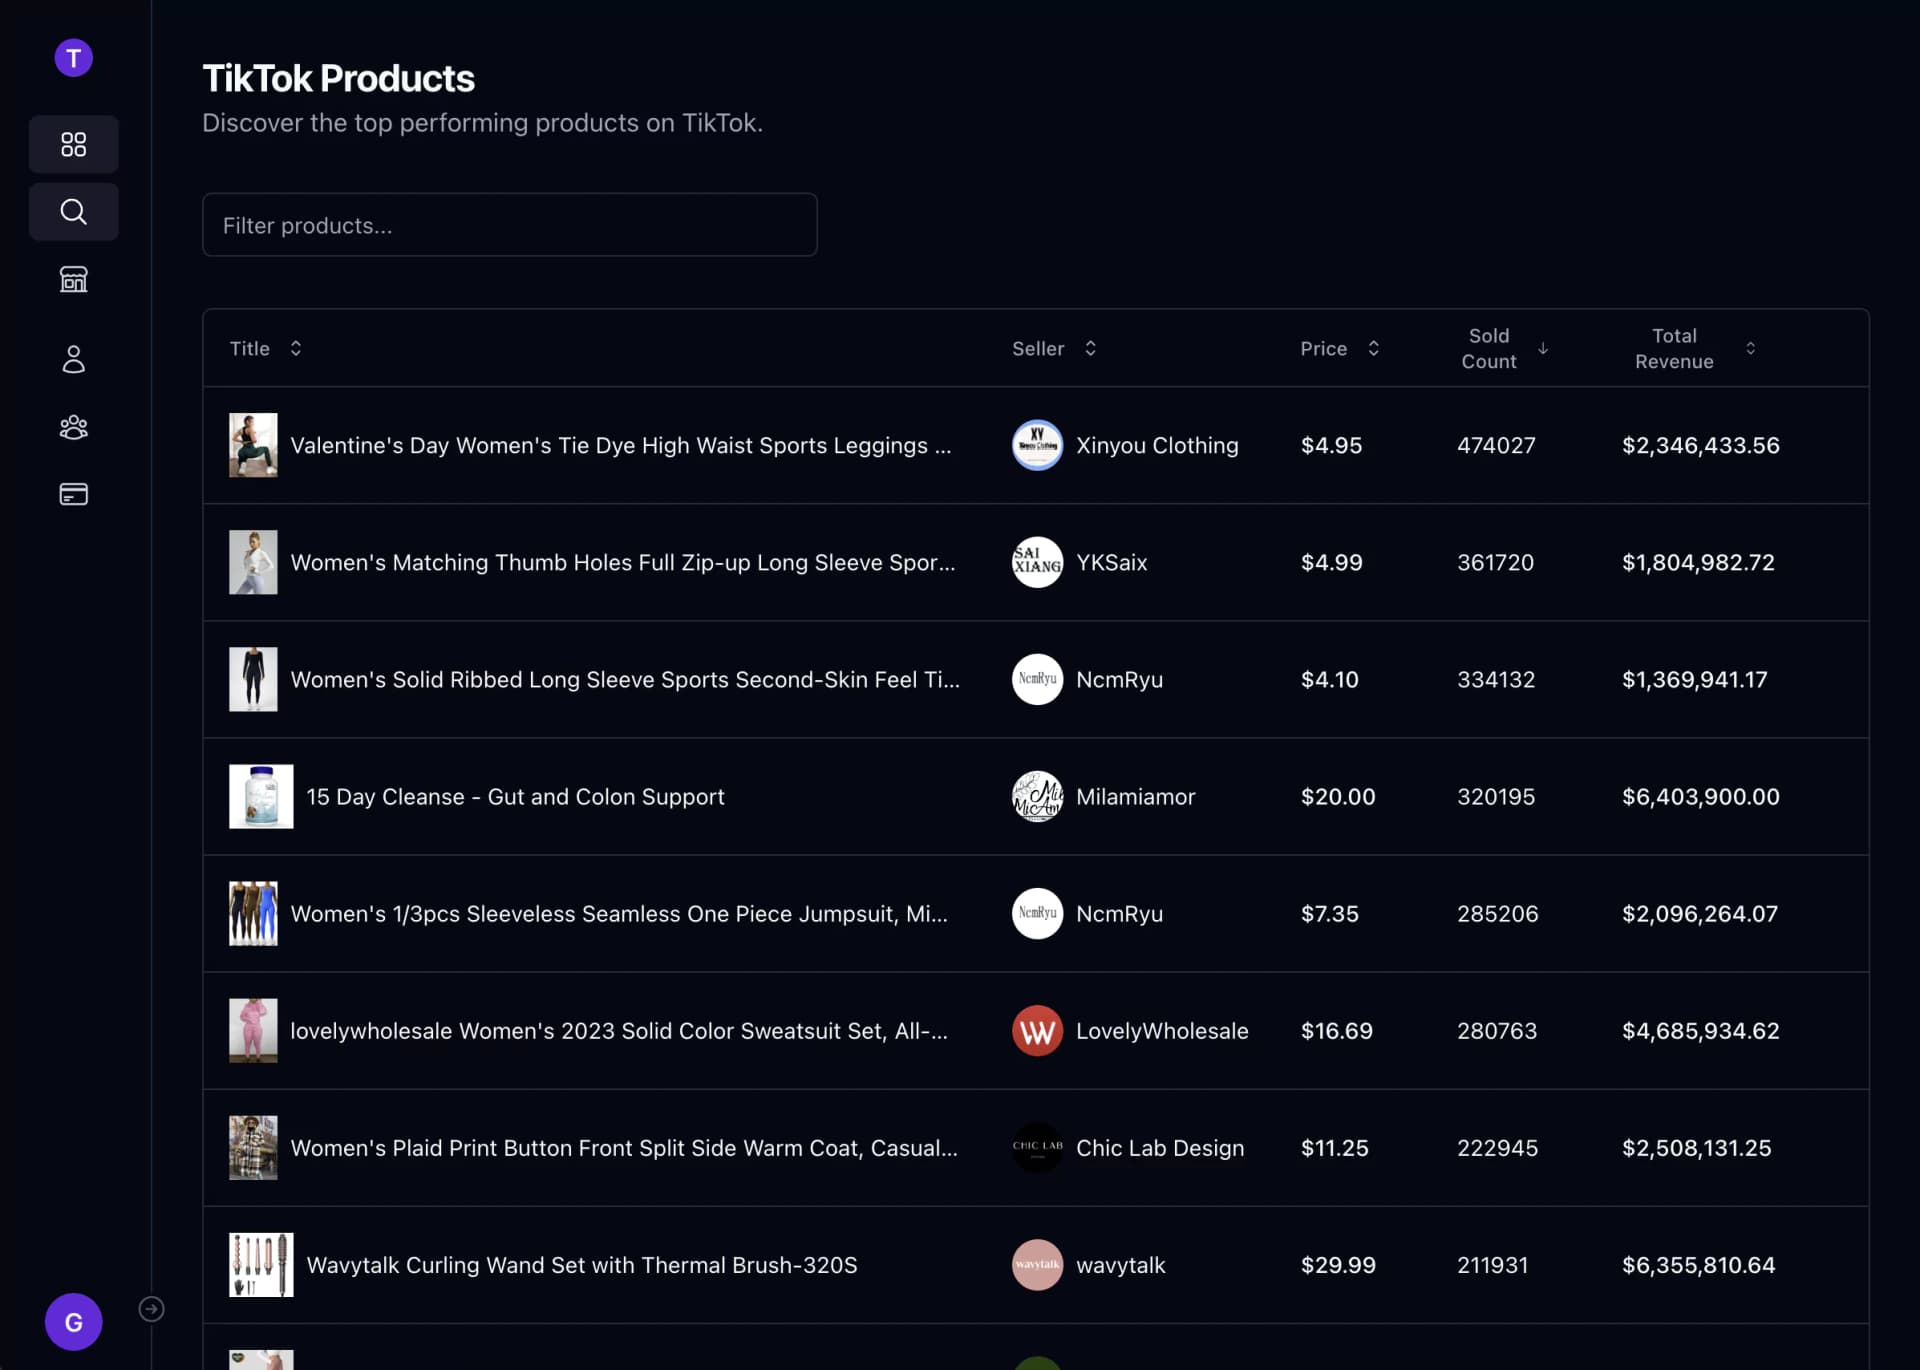Select Chic Lab Design seller name
This screenshot has width=1920, height=1370.
coord(1160,1148)
